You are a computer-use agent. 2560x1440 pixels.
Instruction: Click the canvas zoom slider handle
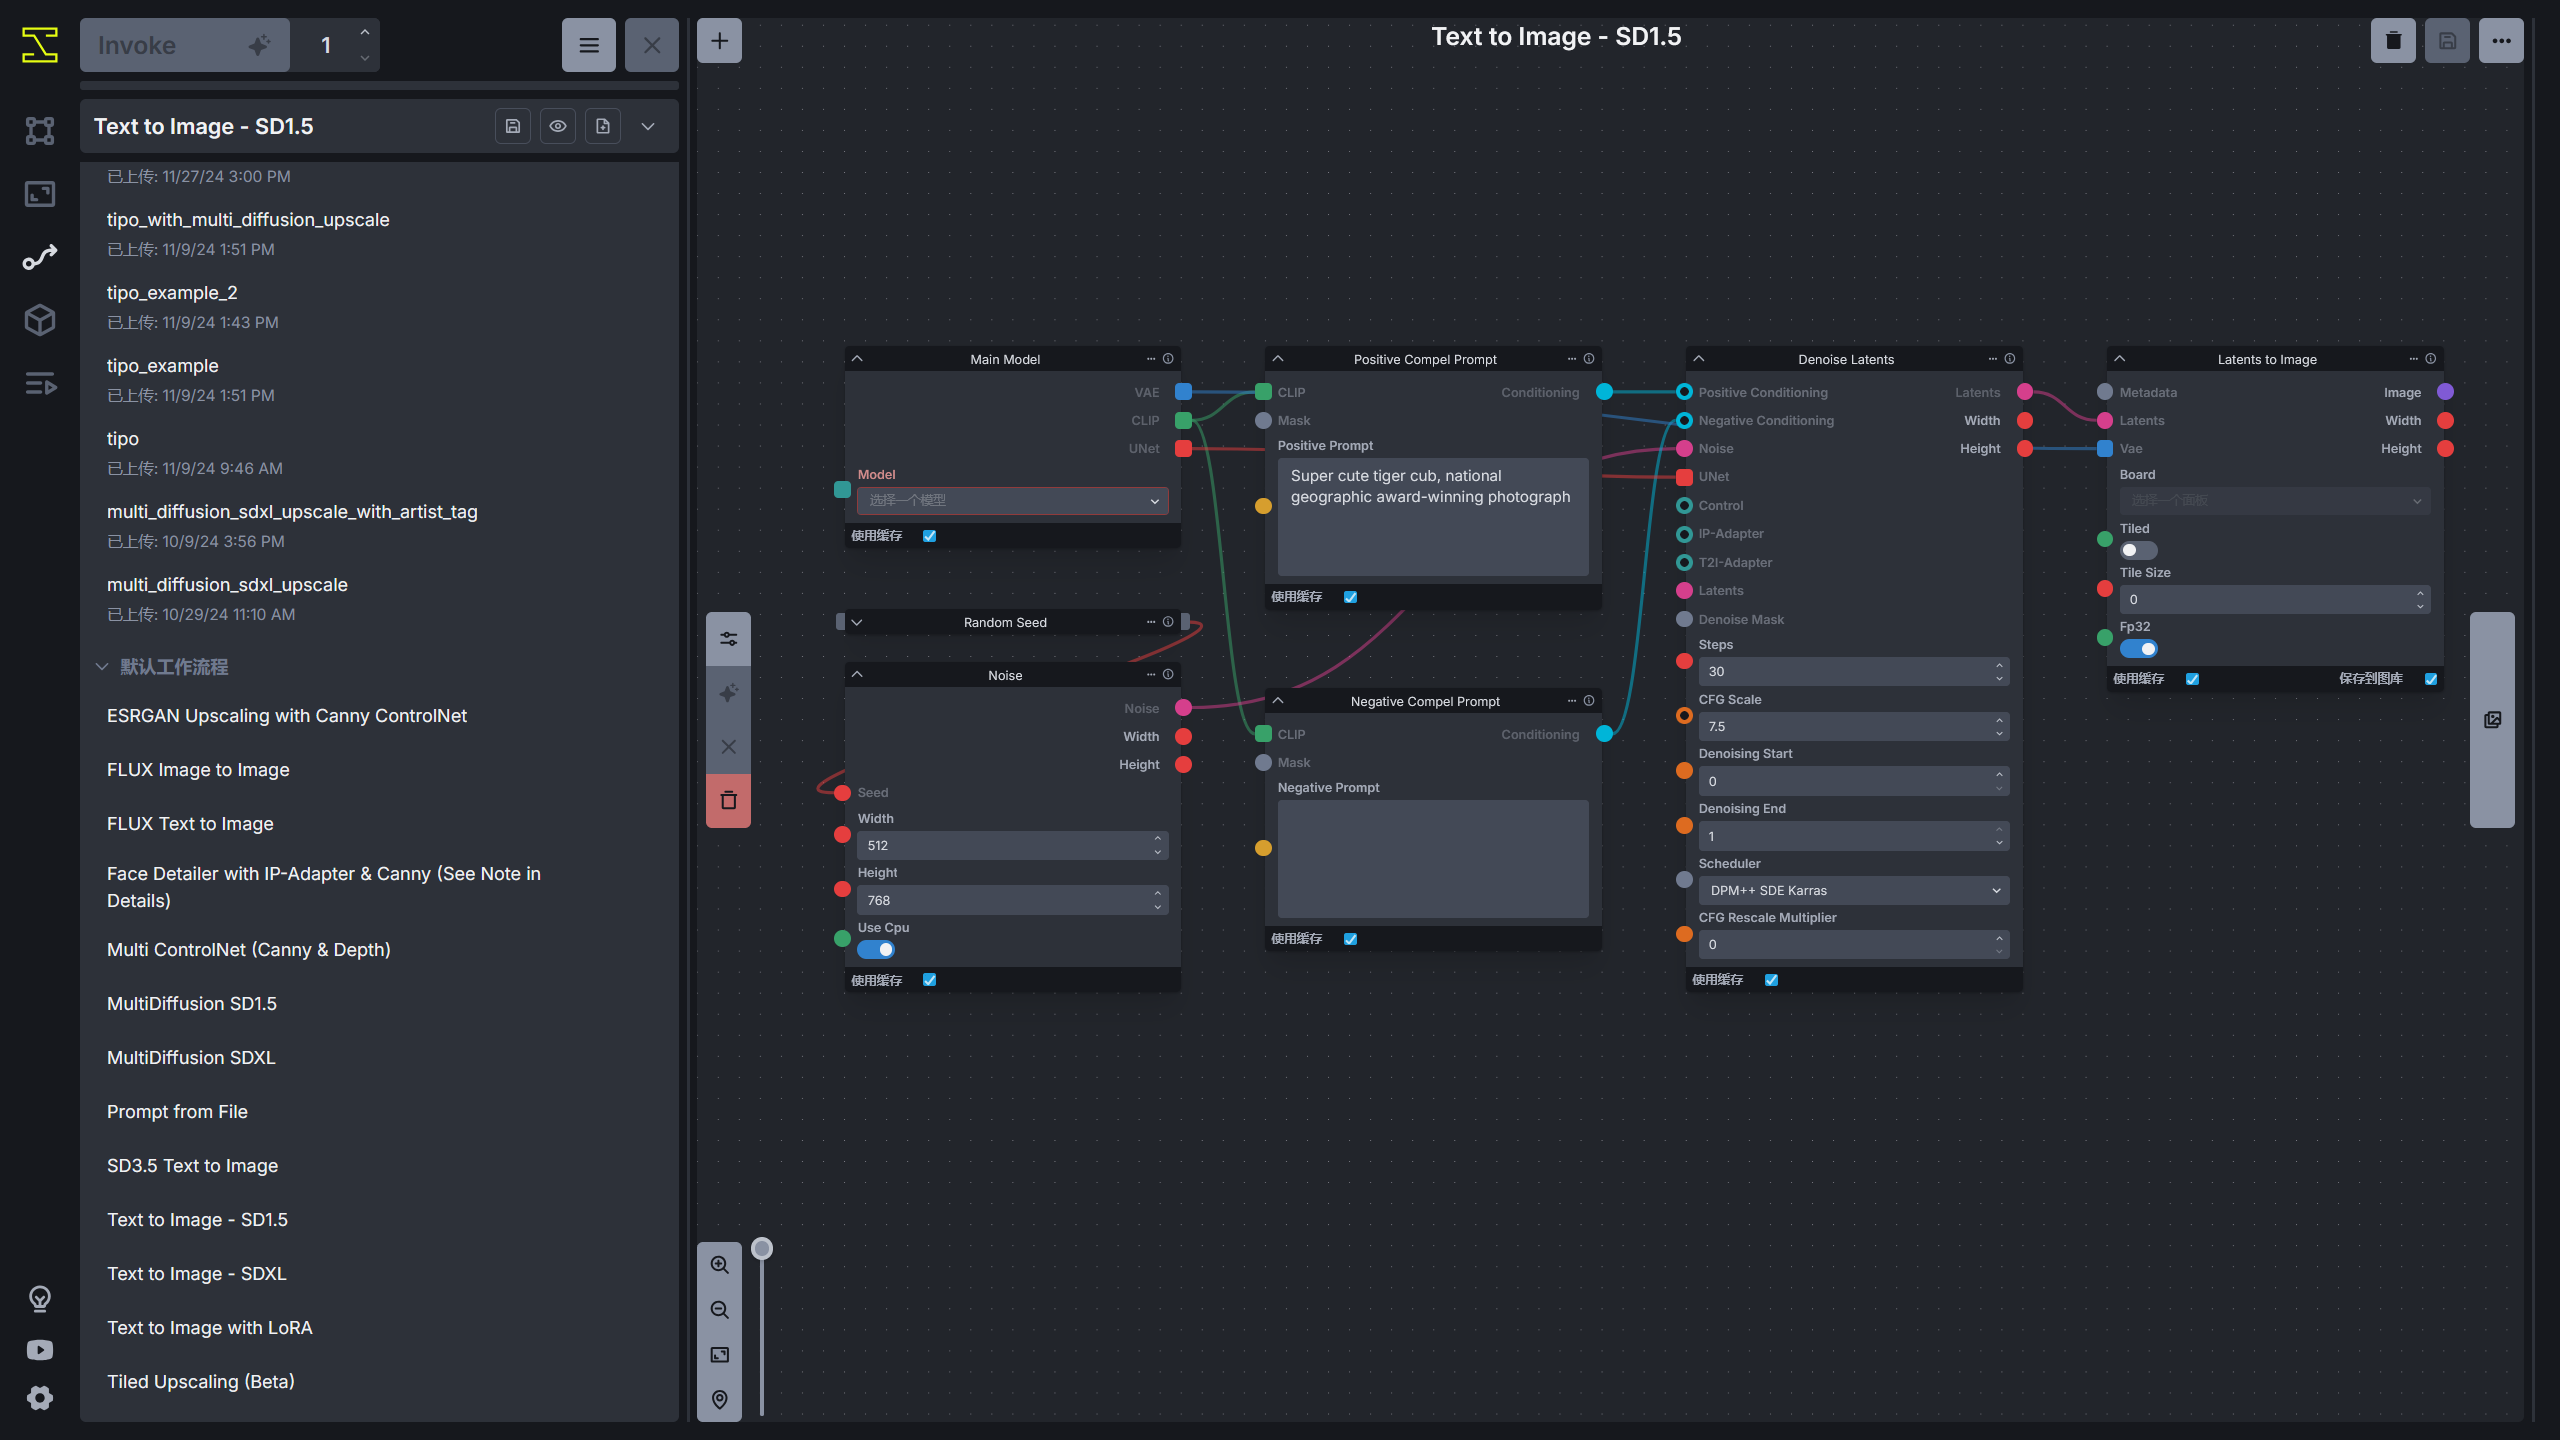pyautogui.click(x=762, y=1248)
